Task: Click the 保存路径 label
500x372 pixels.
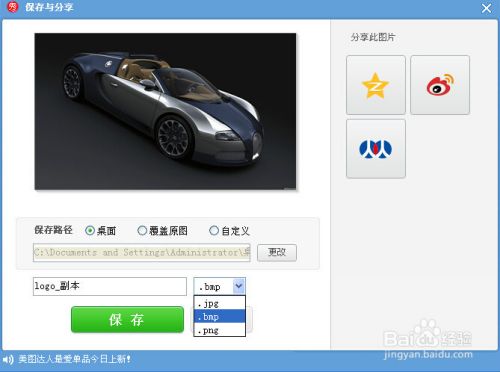Action: click(53, 230)
